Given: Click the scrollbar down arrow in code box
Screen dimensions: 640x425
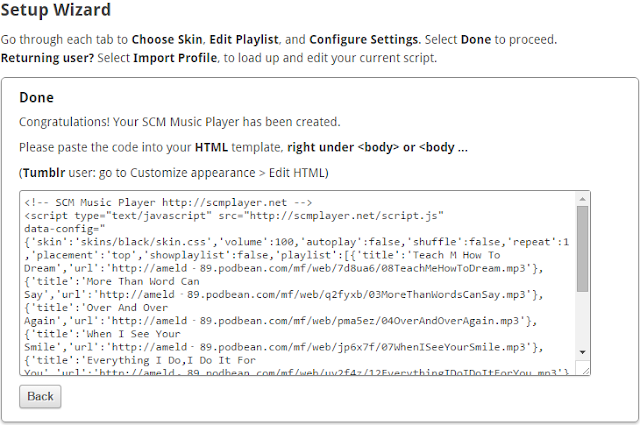Looking at the screenshot, I should pos(582,368).
